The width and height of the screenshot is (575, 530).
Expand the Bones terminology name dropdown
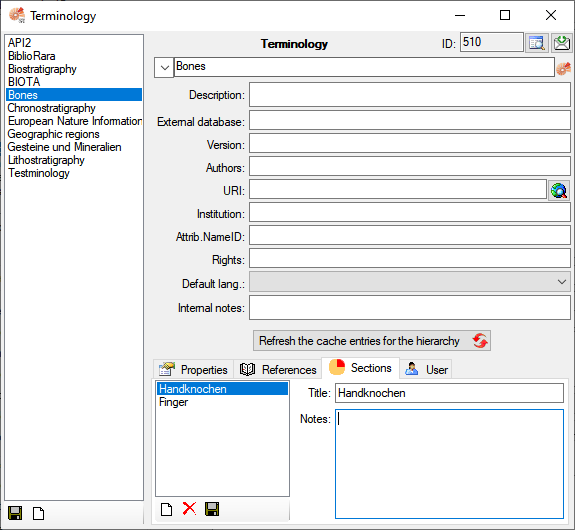point(164,67)
